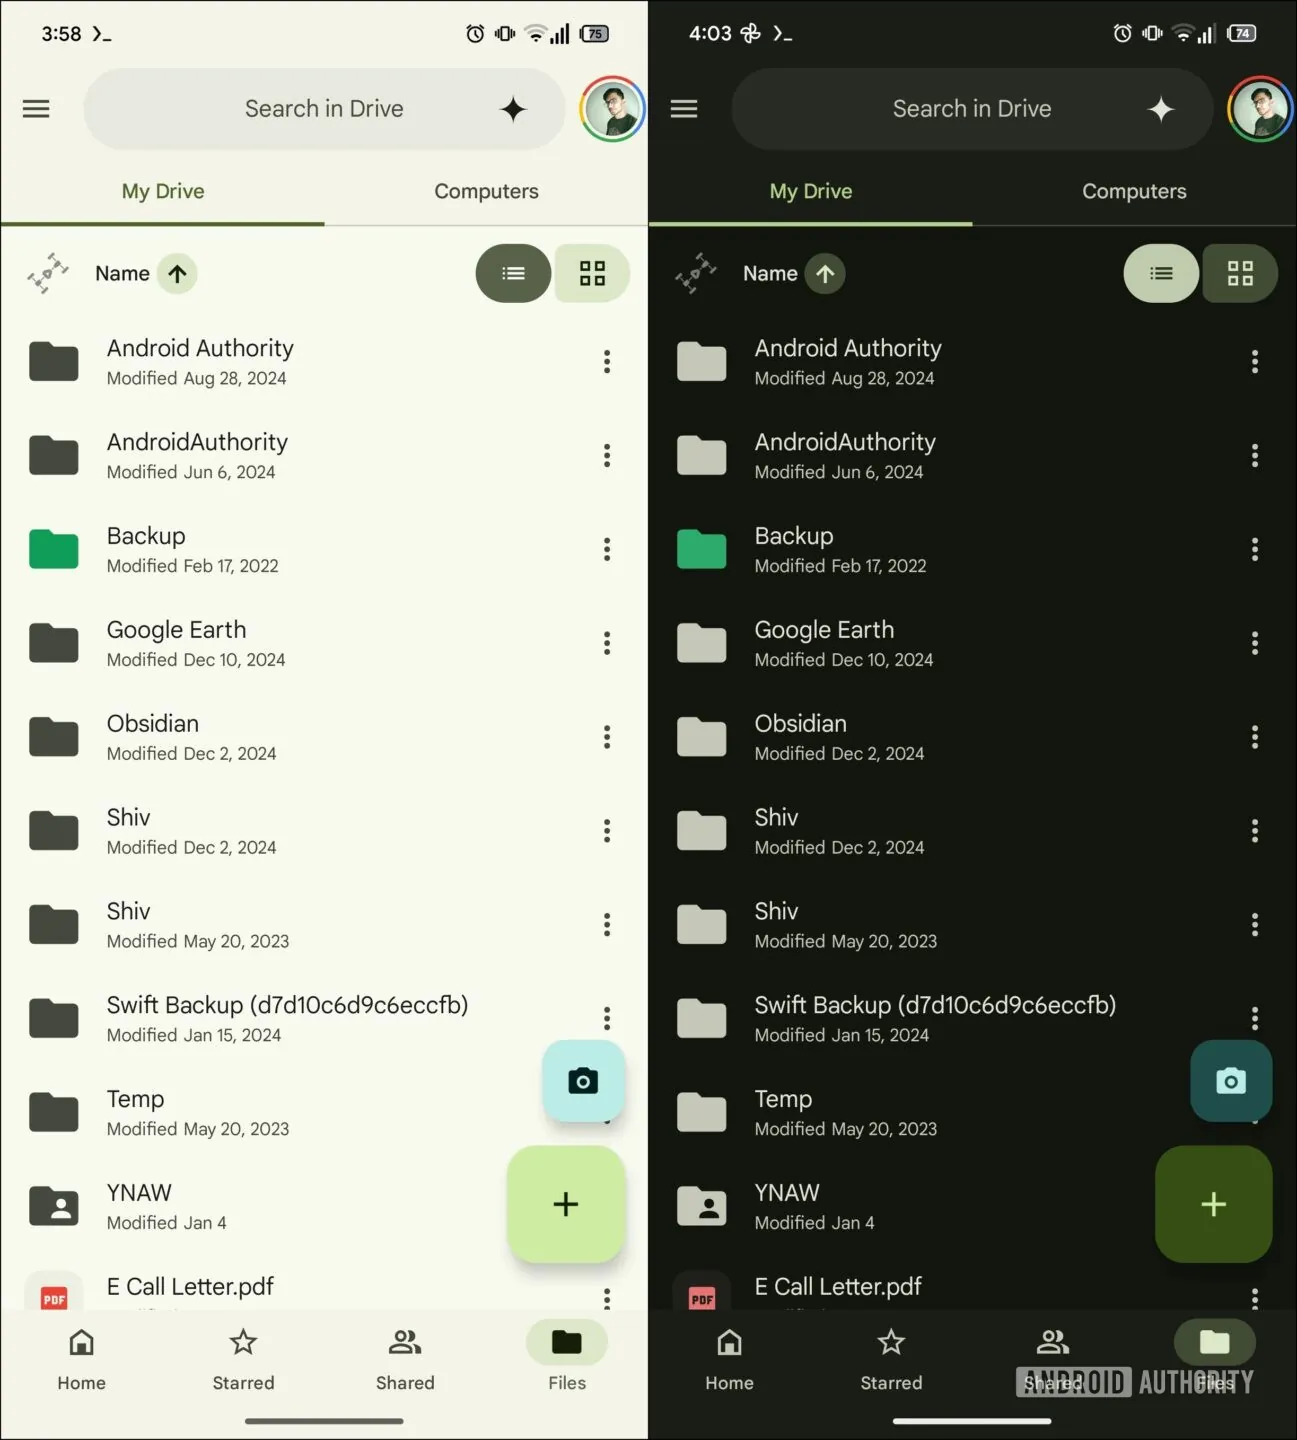Tap the battery indicator in the dark status bar

click(1242, 33)
